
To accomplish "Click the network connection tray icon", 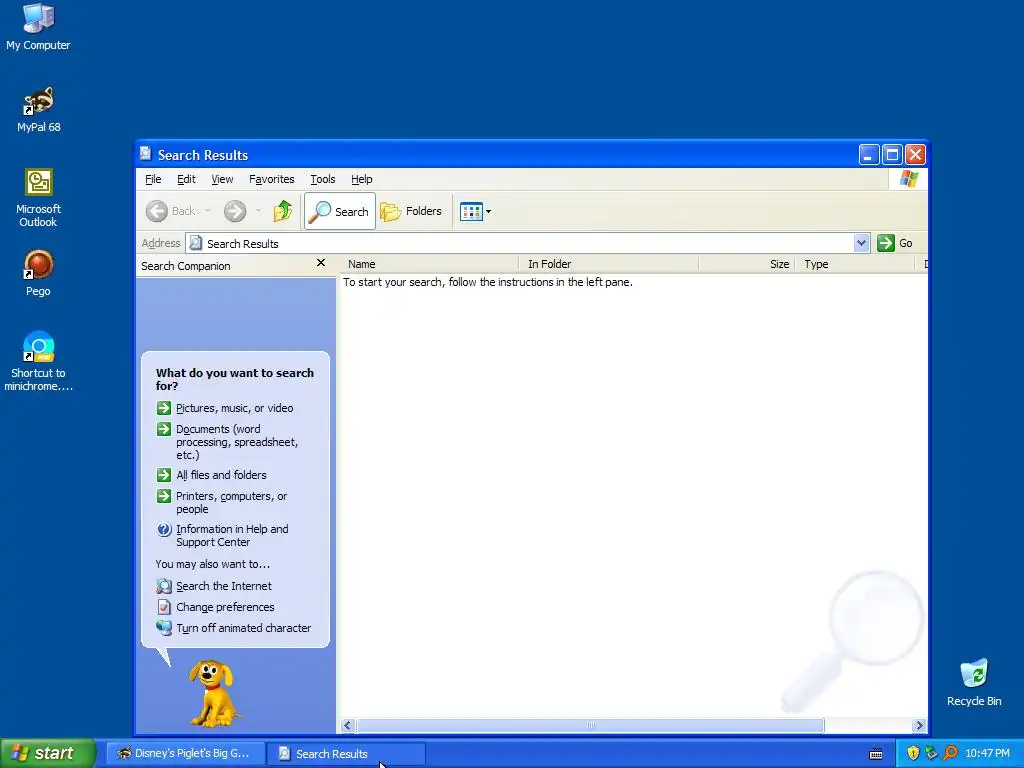I will [x=931, y=753].
